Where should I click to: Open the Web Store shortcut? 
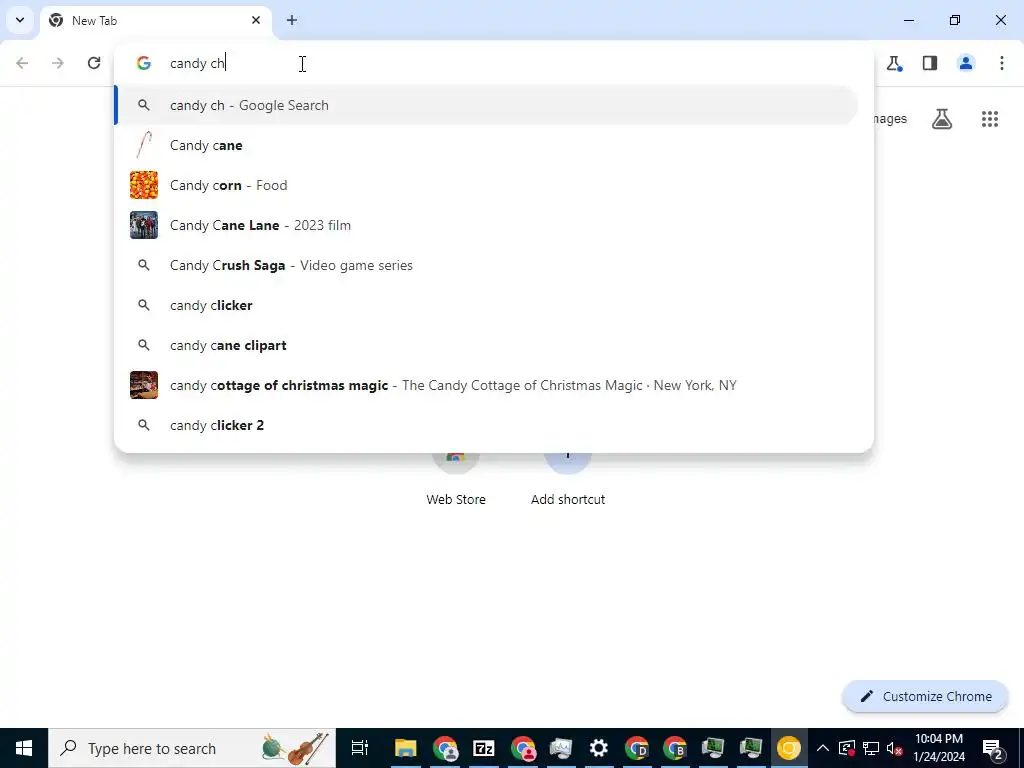[x=456, y=479]
